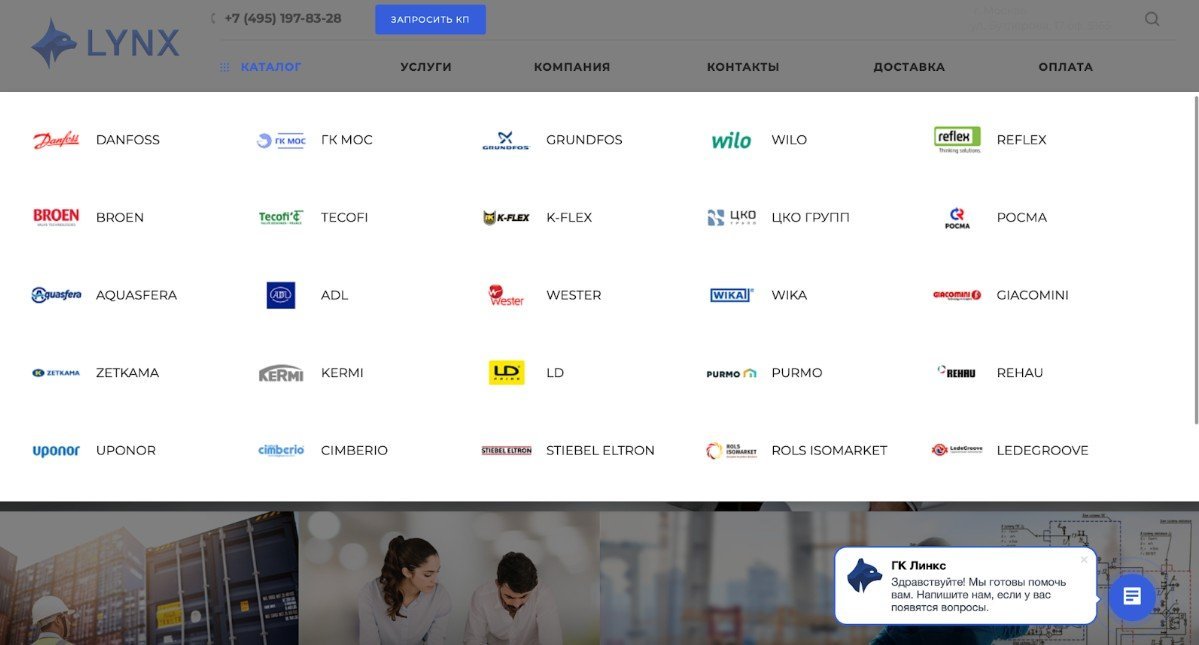This screenshot has height=645, width=1199.
Task: Click the Danfoss brand logo
Action: pos(56,140)
